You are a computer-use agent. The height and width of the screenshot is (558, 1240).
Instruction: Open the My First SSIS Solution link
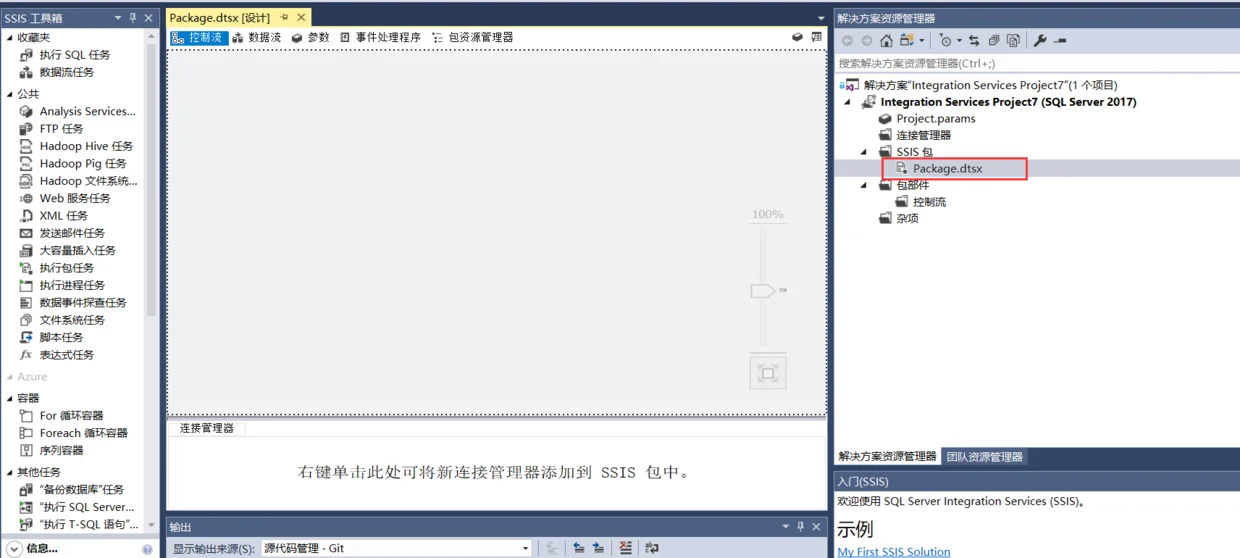pos(894,552)
